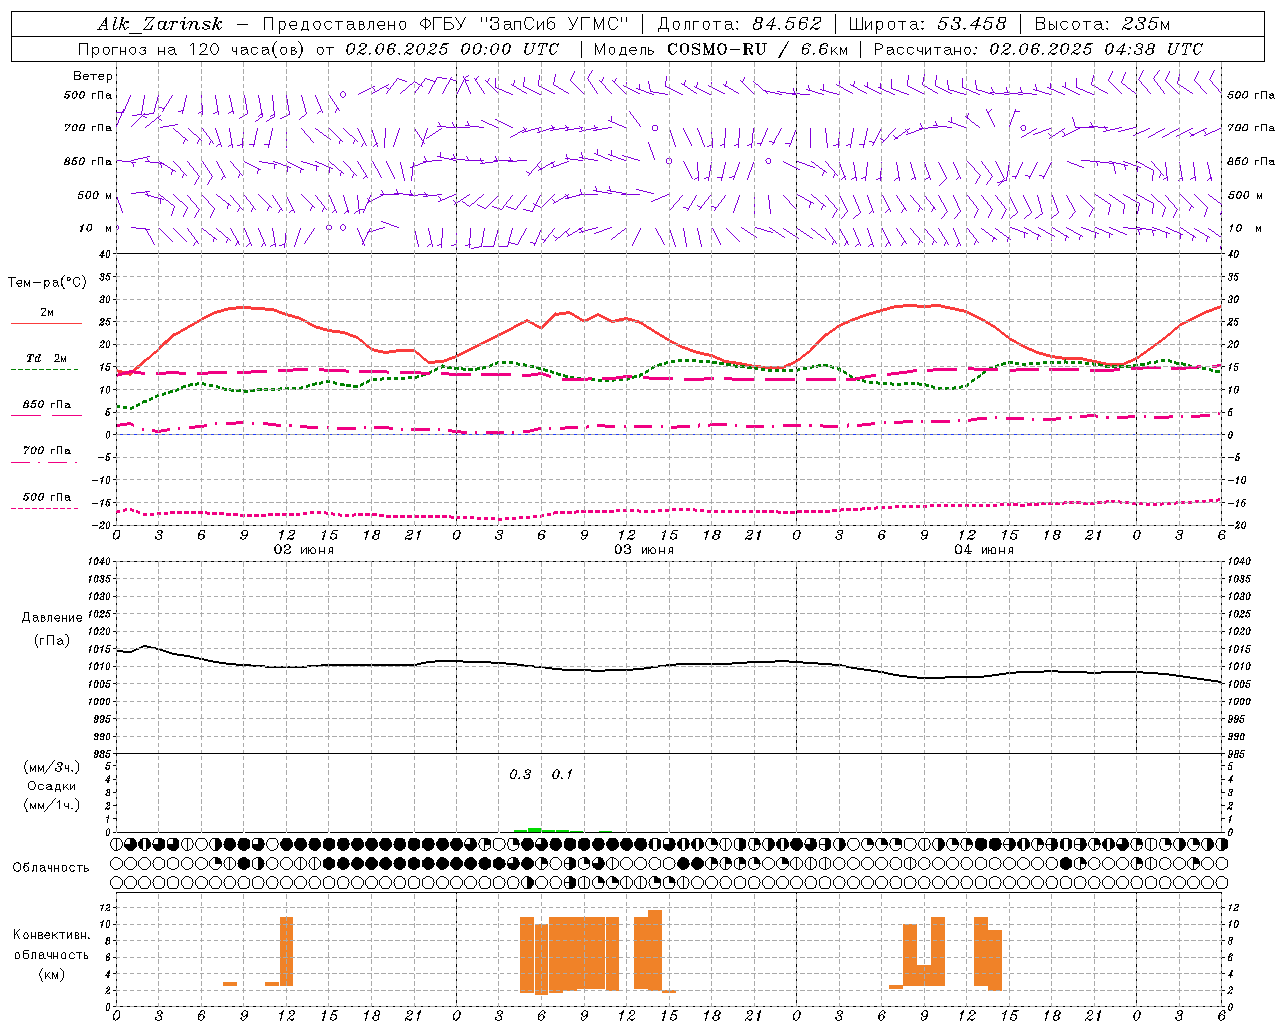Viewport: 1280px width, 1024px height.
Task: Click the date label 04 июня
Action: coord(984,550)
